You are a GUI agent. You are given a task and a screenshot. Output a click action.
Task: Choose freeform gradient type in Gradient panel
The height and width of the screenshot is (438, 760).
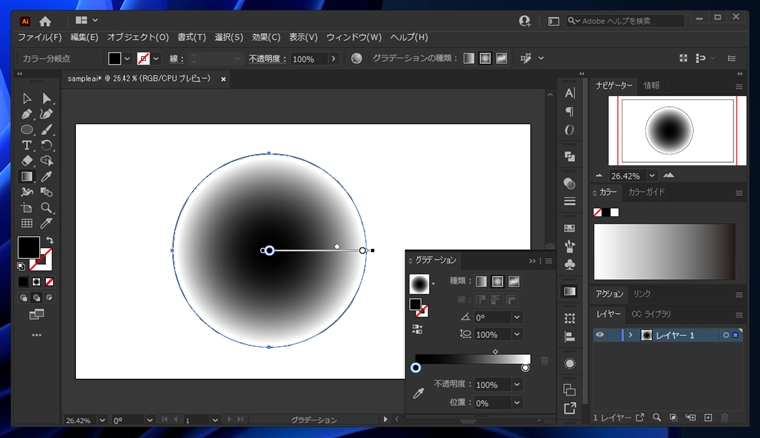514,282
